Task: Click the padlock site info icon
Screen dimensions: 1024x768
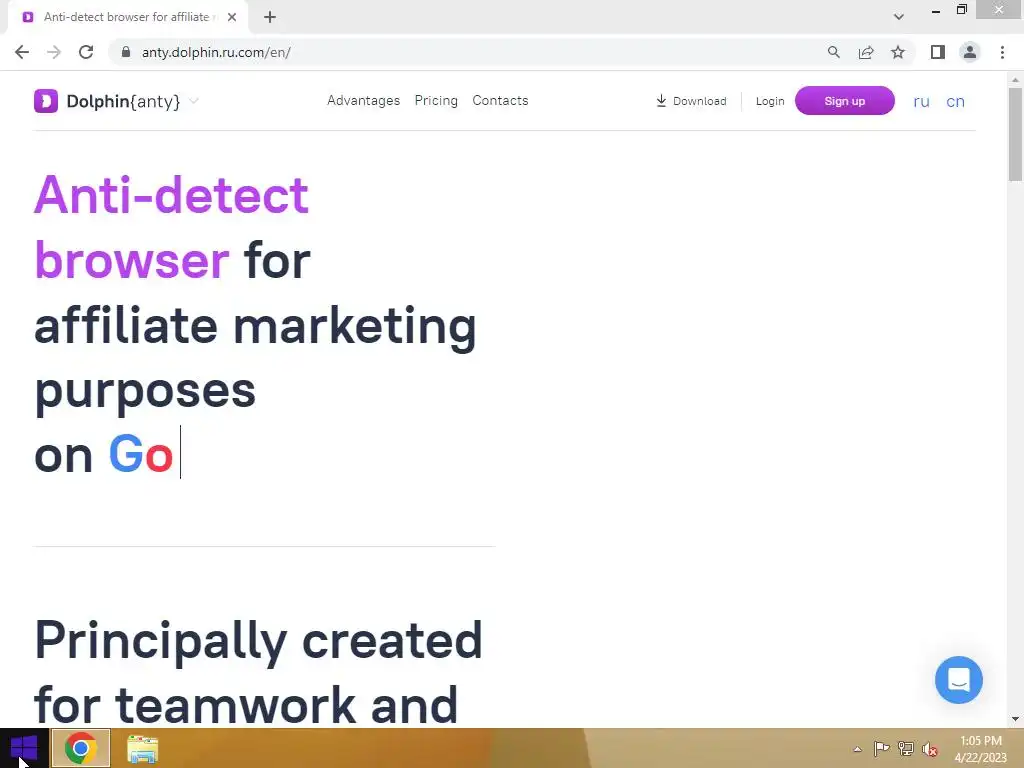Action: point(126,52)
